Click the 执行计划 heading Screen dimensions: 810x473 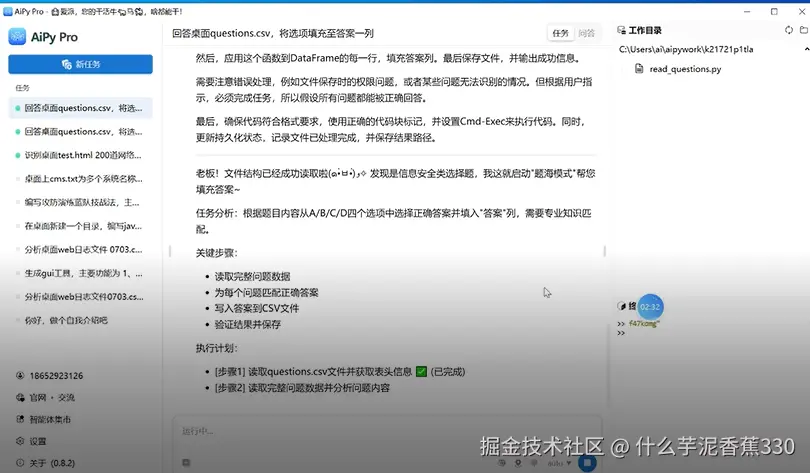coord(216,348)
